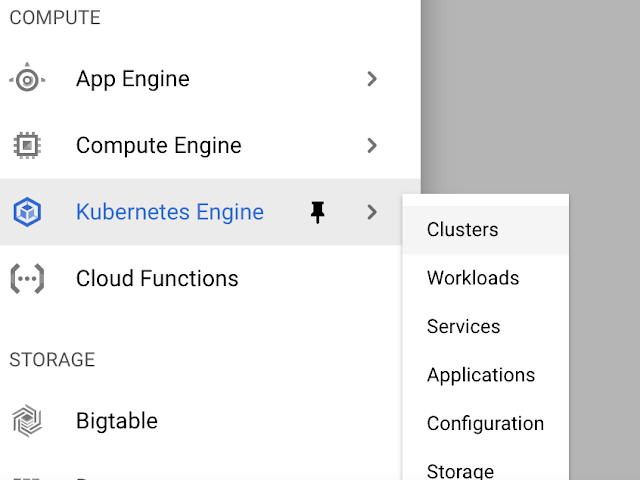Expand the Kubernetes Engine submenu chevron
This screenshot has width=640, height=480.
point(371,212)
